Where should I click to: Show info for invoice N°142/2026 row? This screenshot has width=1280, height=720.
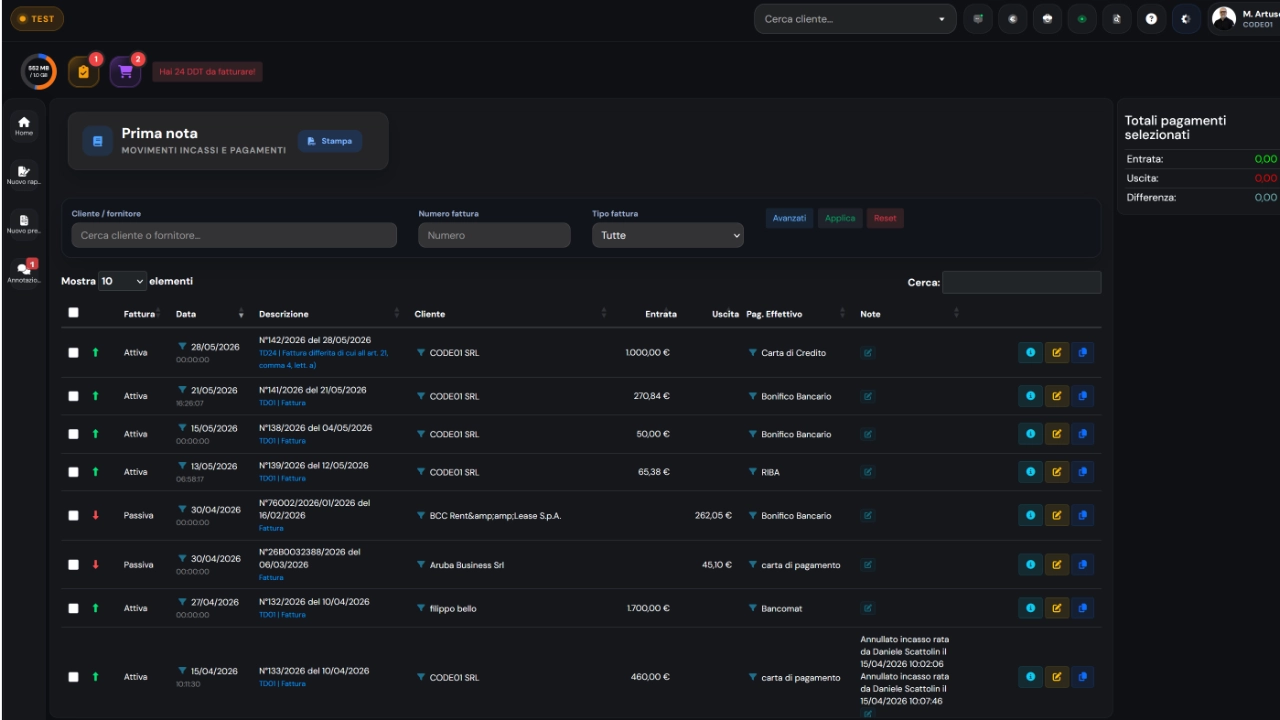pyautogui.click(x=1030, y=353)
